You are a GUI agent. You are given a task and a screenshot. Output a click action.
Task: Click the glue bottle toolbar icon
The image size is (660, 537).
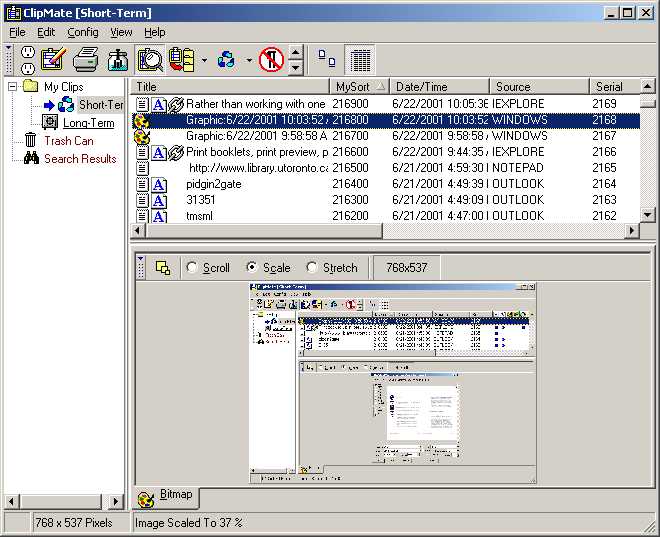pyautogui.click(x=118, y=60)
